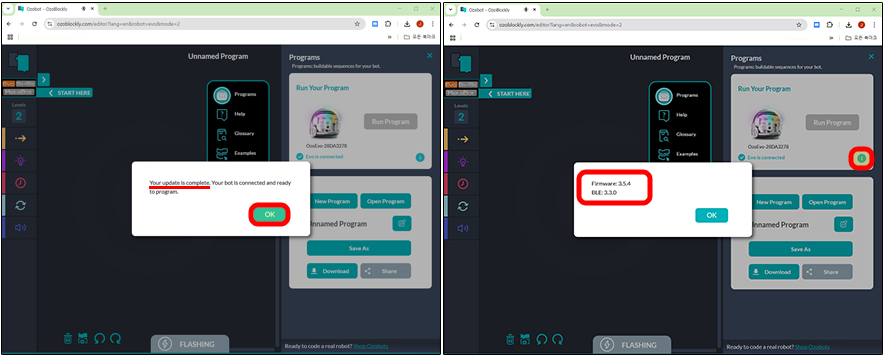Screen dimensions: 885x362
Task: Click the undo arrow in left window
Action: click(100, 338)
